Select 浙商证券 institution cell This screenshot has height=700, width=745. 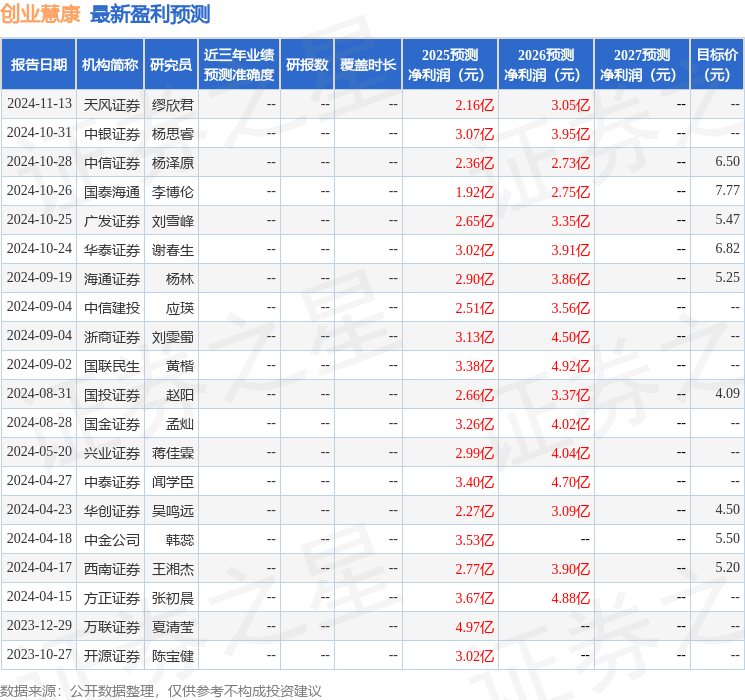pyautogui.click(x=112, y=337)
